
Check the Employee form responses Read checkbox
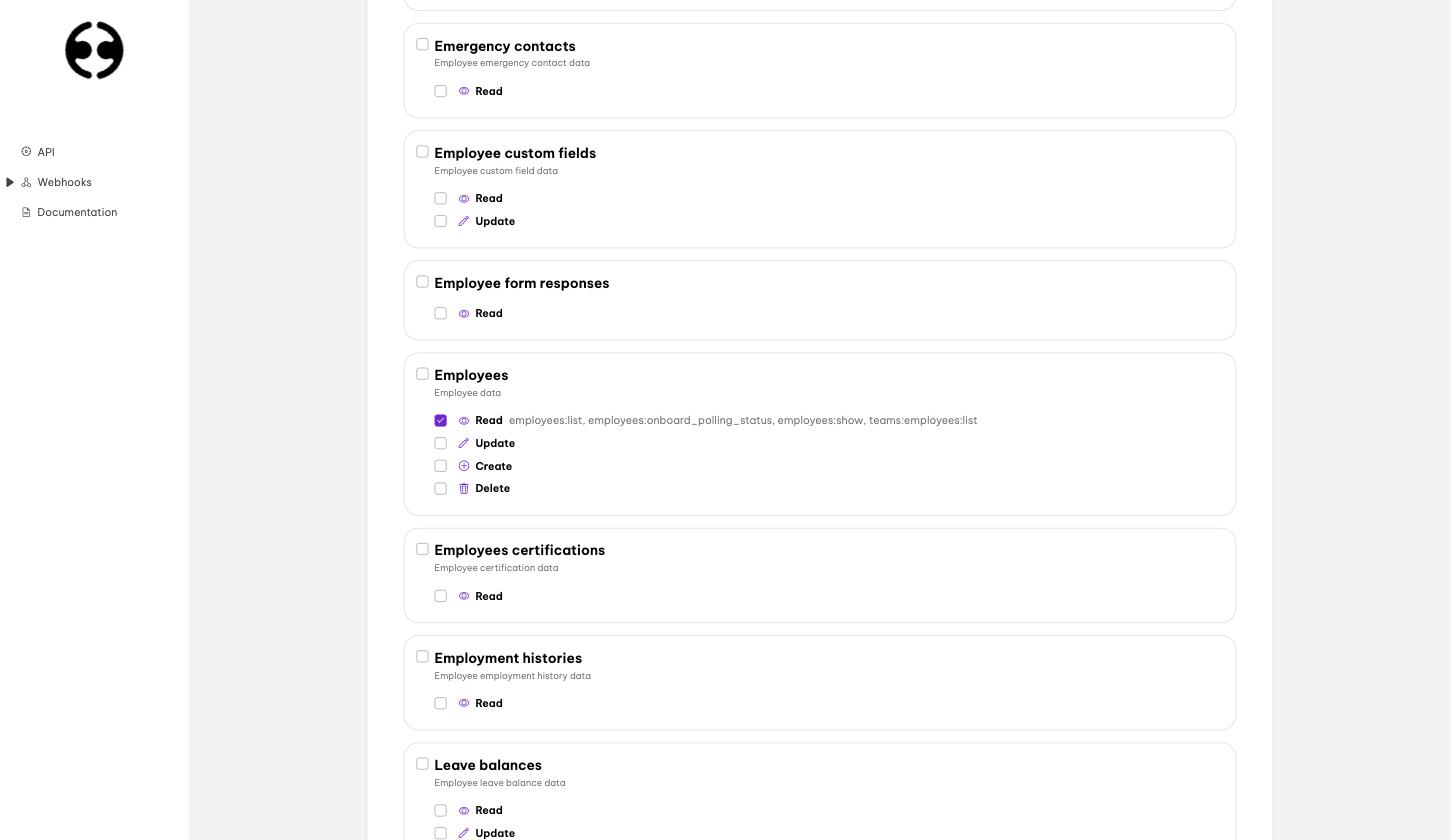(440, 313)
